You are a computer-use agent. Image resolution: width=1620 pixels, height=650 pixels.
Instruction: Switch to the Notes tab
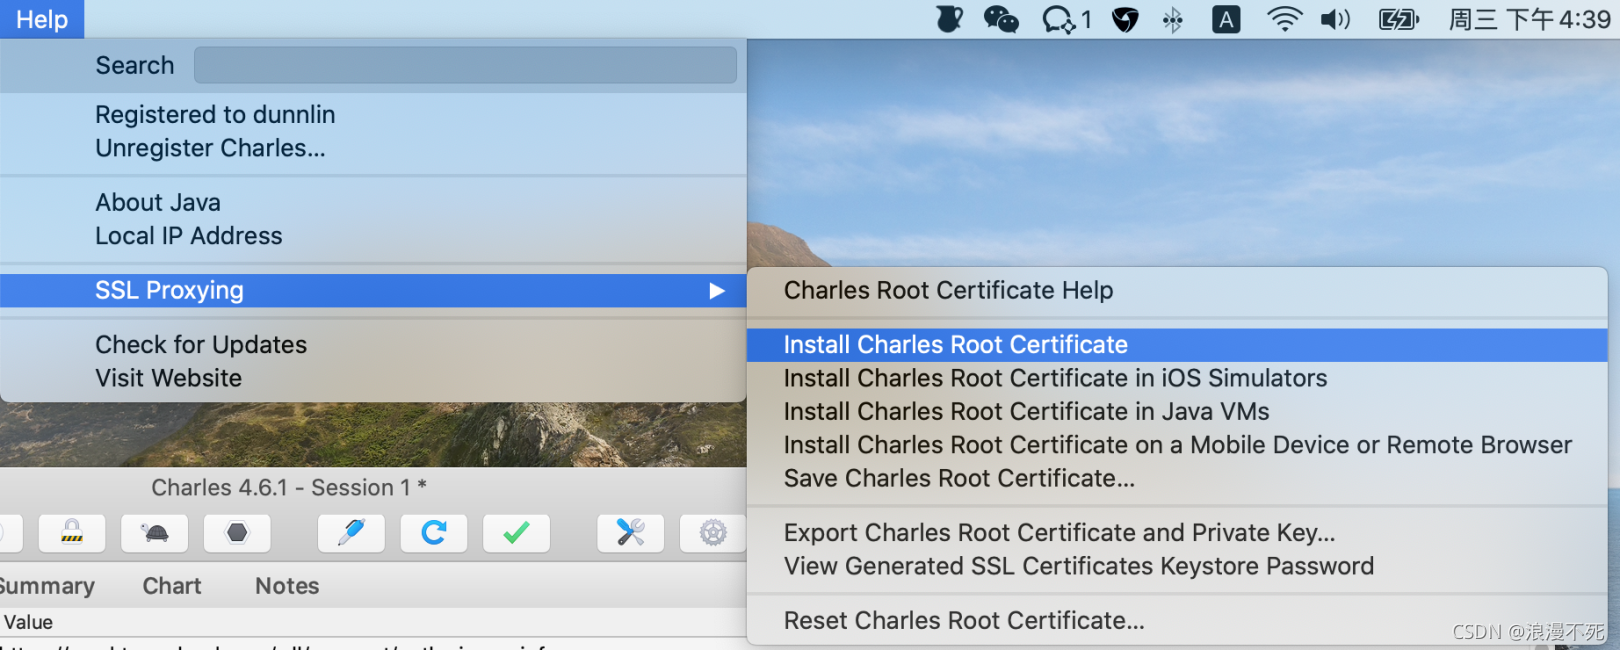287,586
